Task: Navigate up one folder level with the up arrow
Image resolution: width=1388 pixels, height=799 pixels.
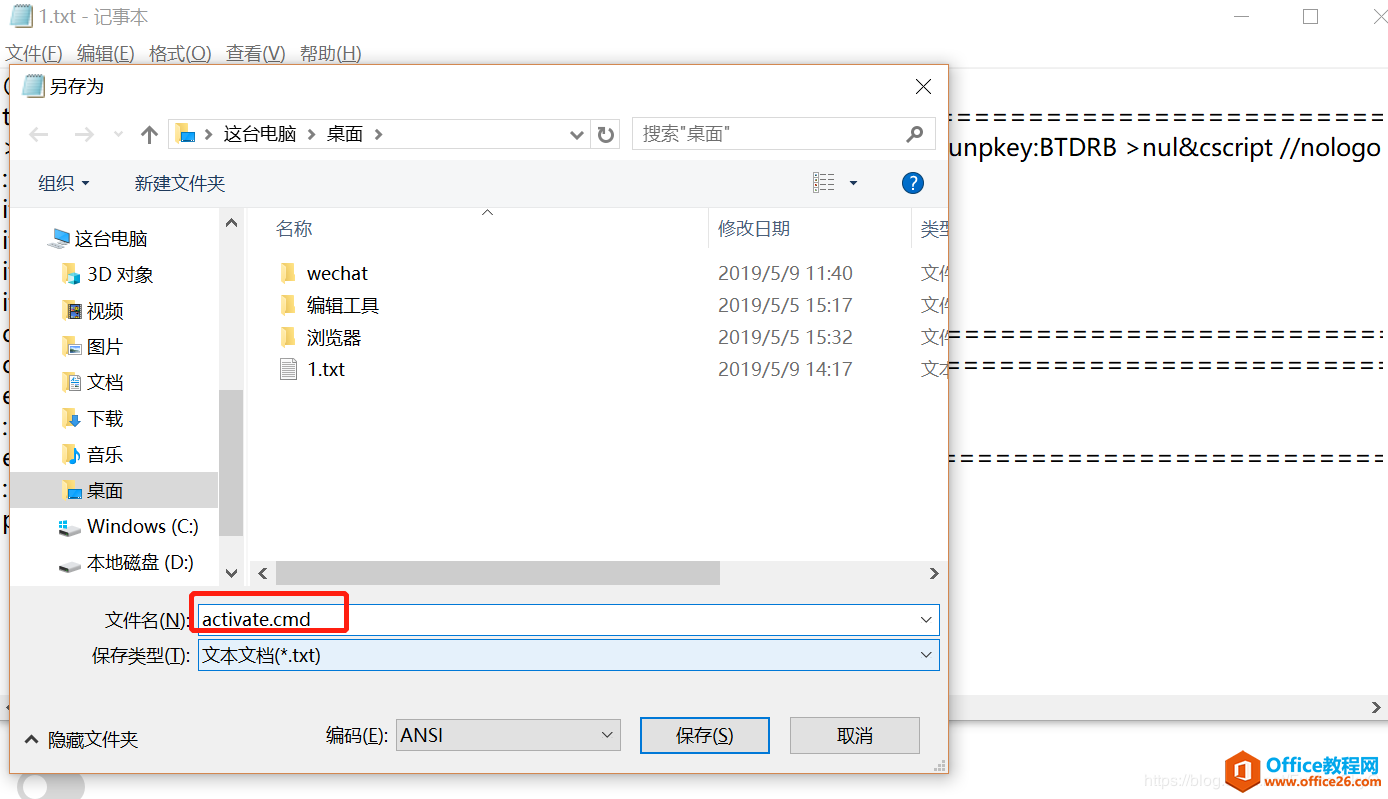Action: click(x=150, y=133)
